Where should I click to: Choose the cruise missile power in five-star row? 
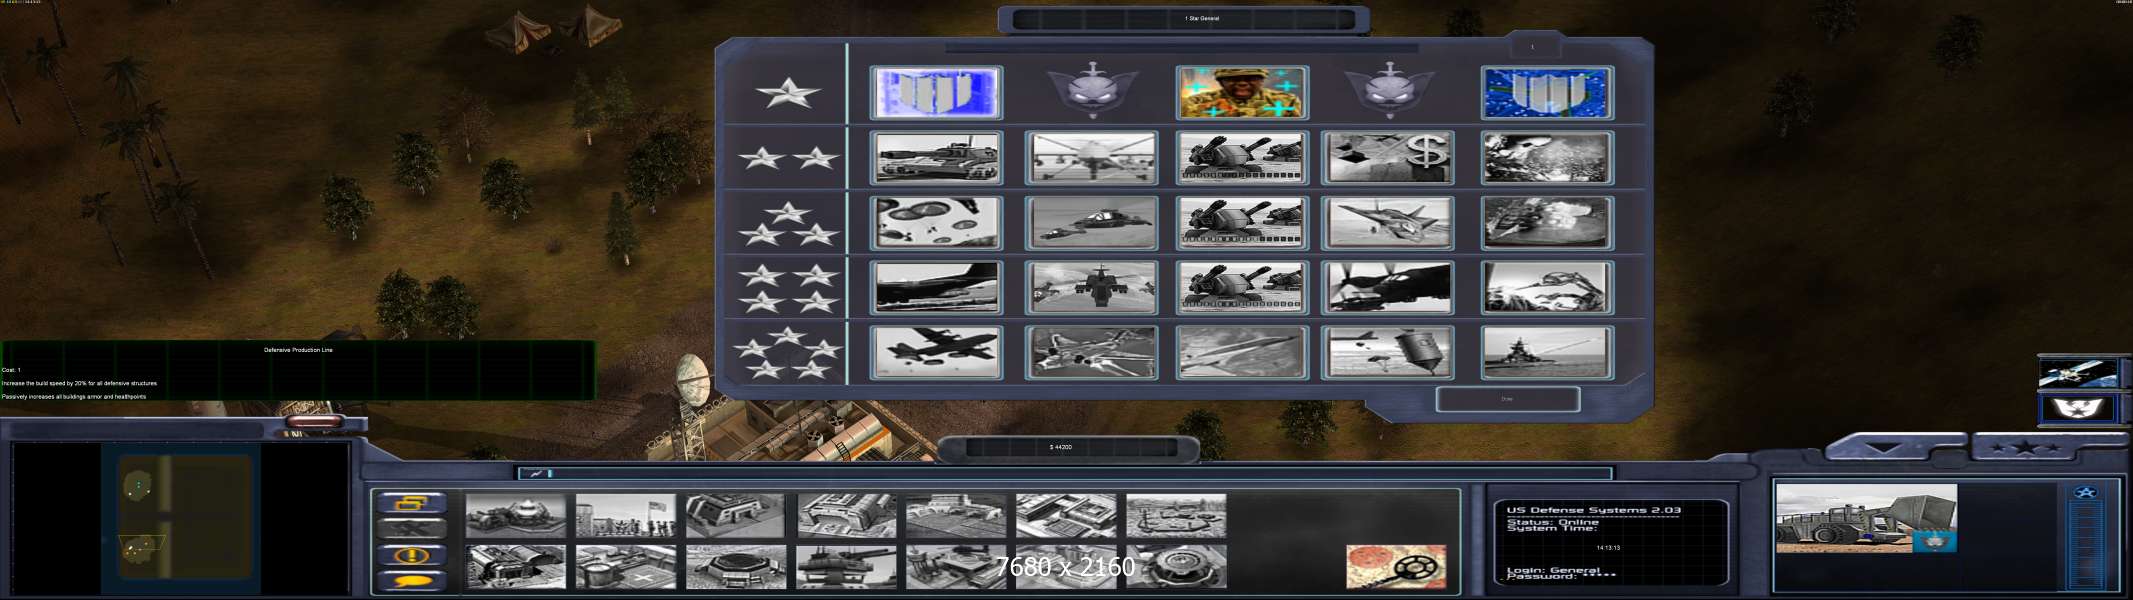1242,352
